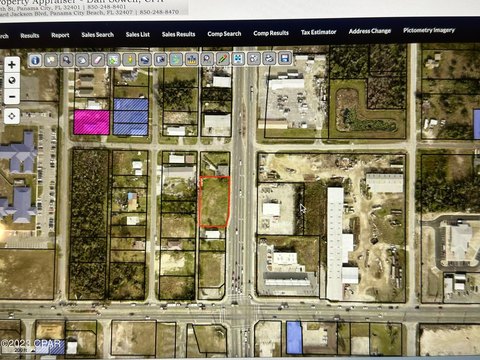480x360 pixels.
Task: Click the blue full-extent arrows icon
Action: point(238,59)
